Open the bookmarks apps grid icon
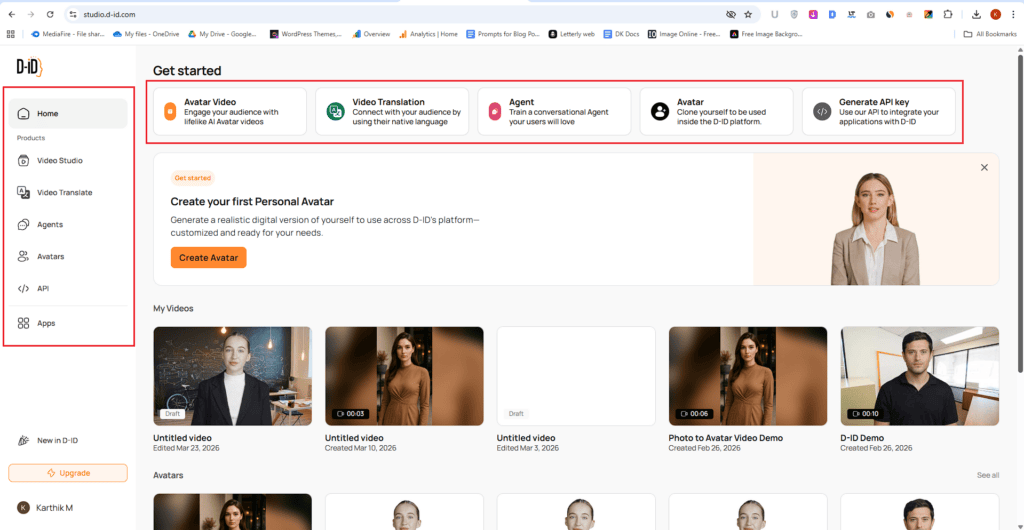 point(10,34)
